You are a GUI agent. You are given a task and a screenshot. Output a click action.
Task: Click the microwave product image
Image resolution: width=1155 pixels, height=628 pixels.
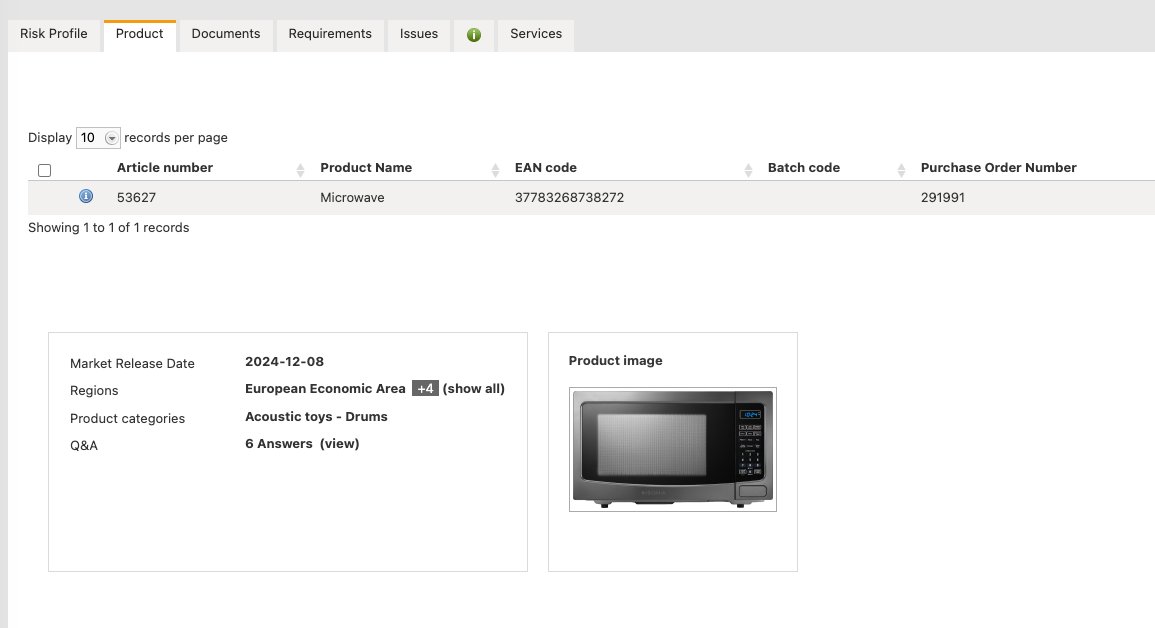point(672,449)
